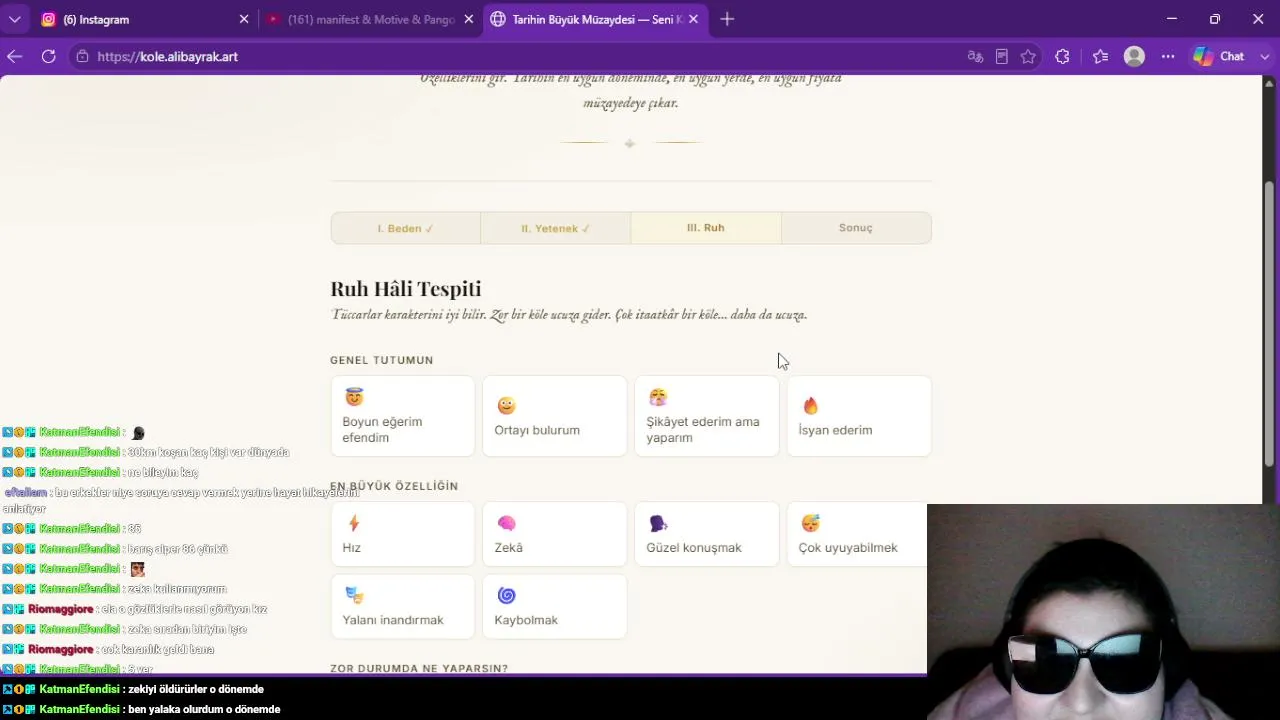The height and width of the screenshot is (720, 1280).
Task: Pick the Yalanı inandırmak option
Action: 402,606
